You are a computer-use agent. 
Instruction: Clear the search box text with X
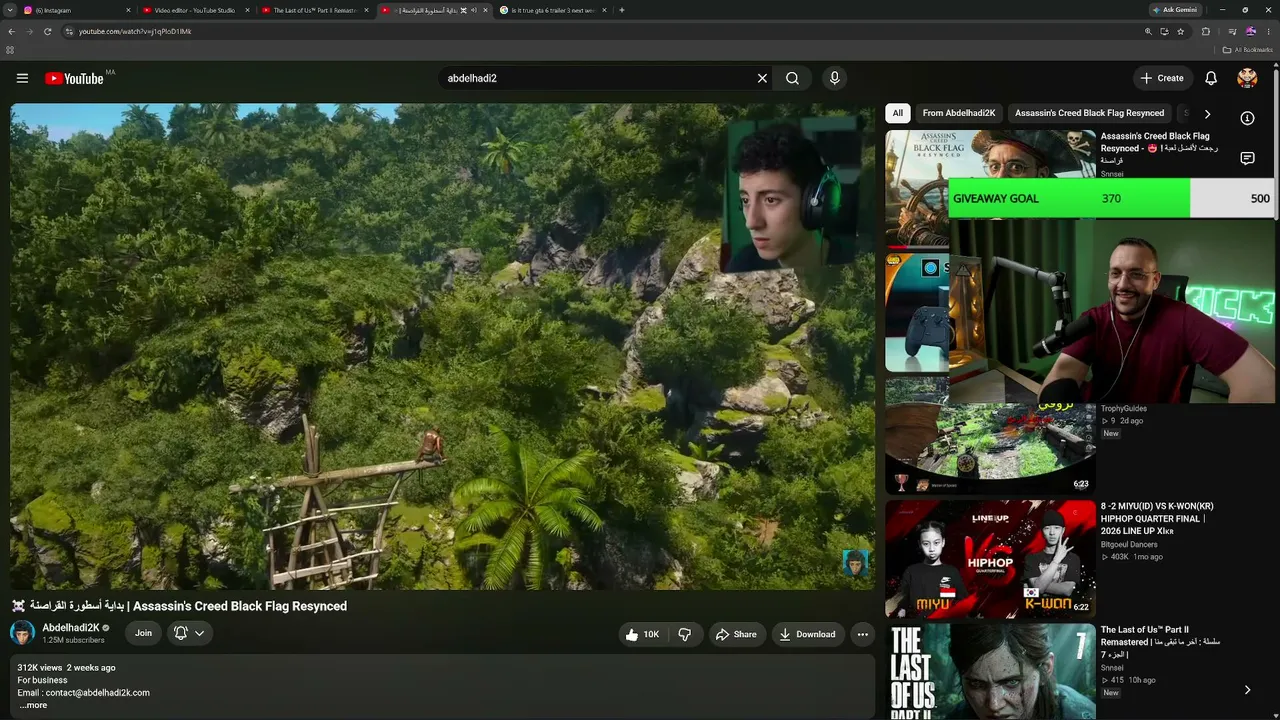(762, 78)
